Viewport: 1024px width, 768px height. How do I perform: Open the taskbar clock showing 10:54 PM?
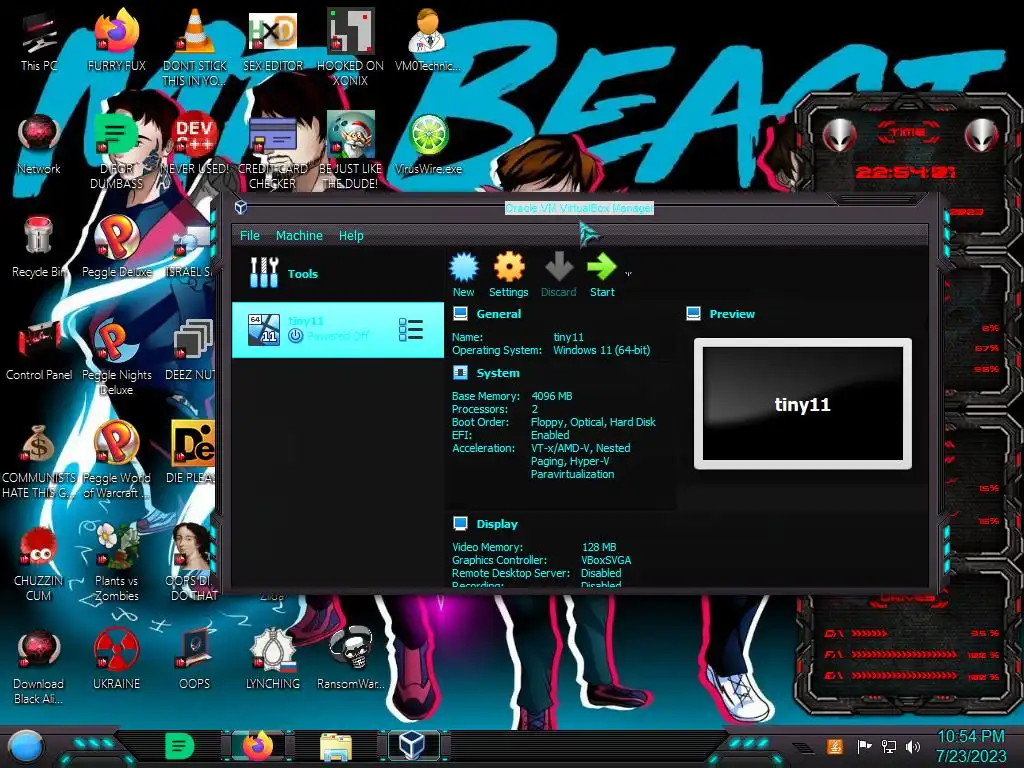(x=970, y=746)
